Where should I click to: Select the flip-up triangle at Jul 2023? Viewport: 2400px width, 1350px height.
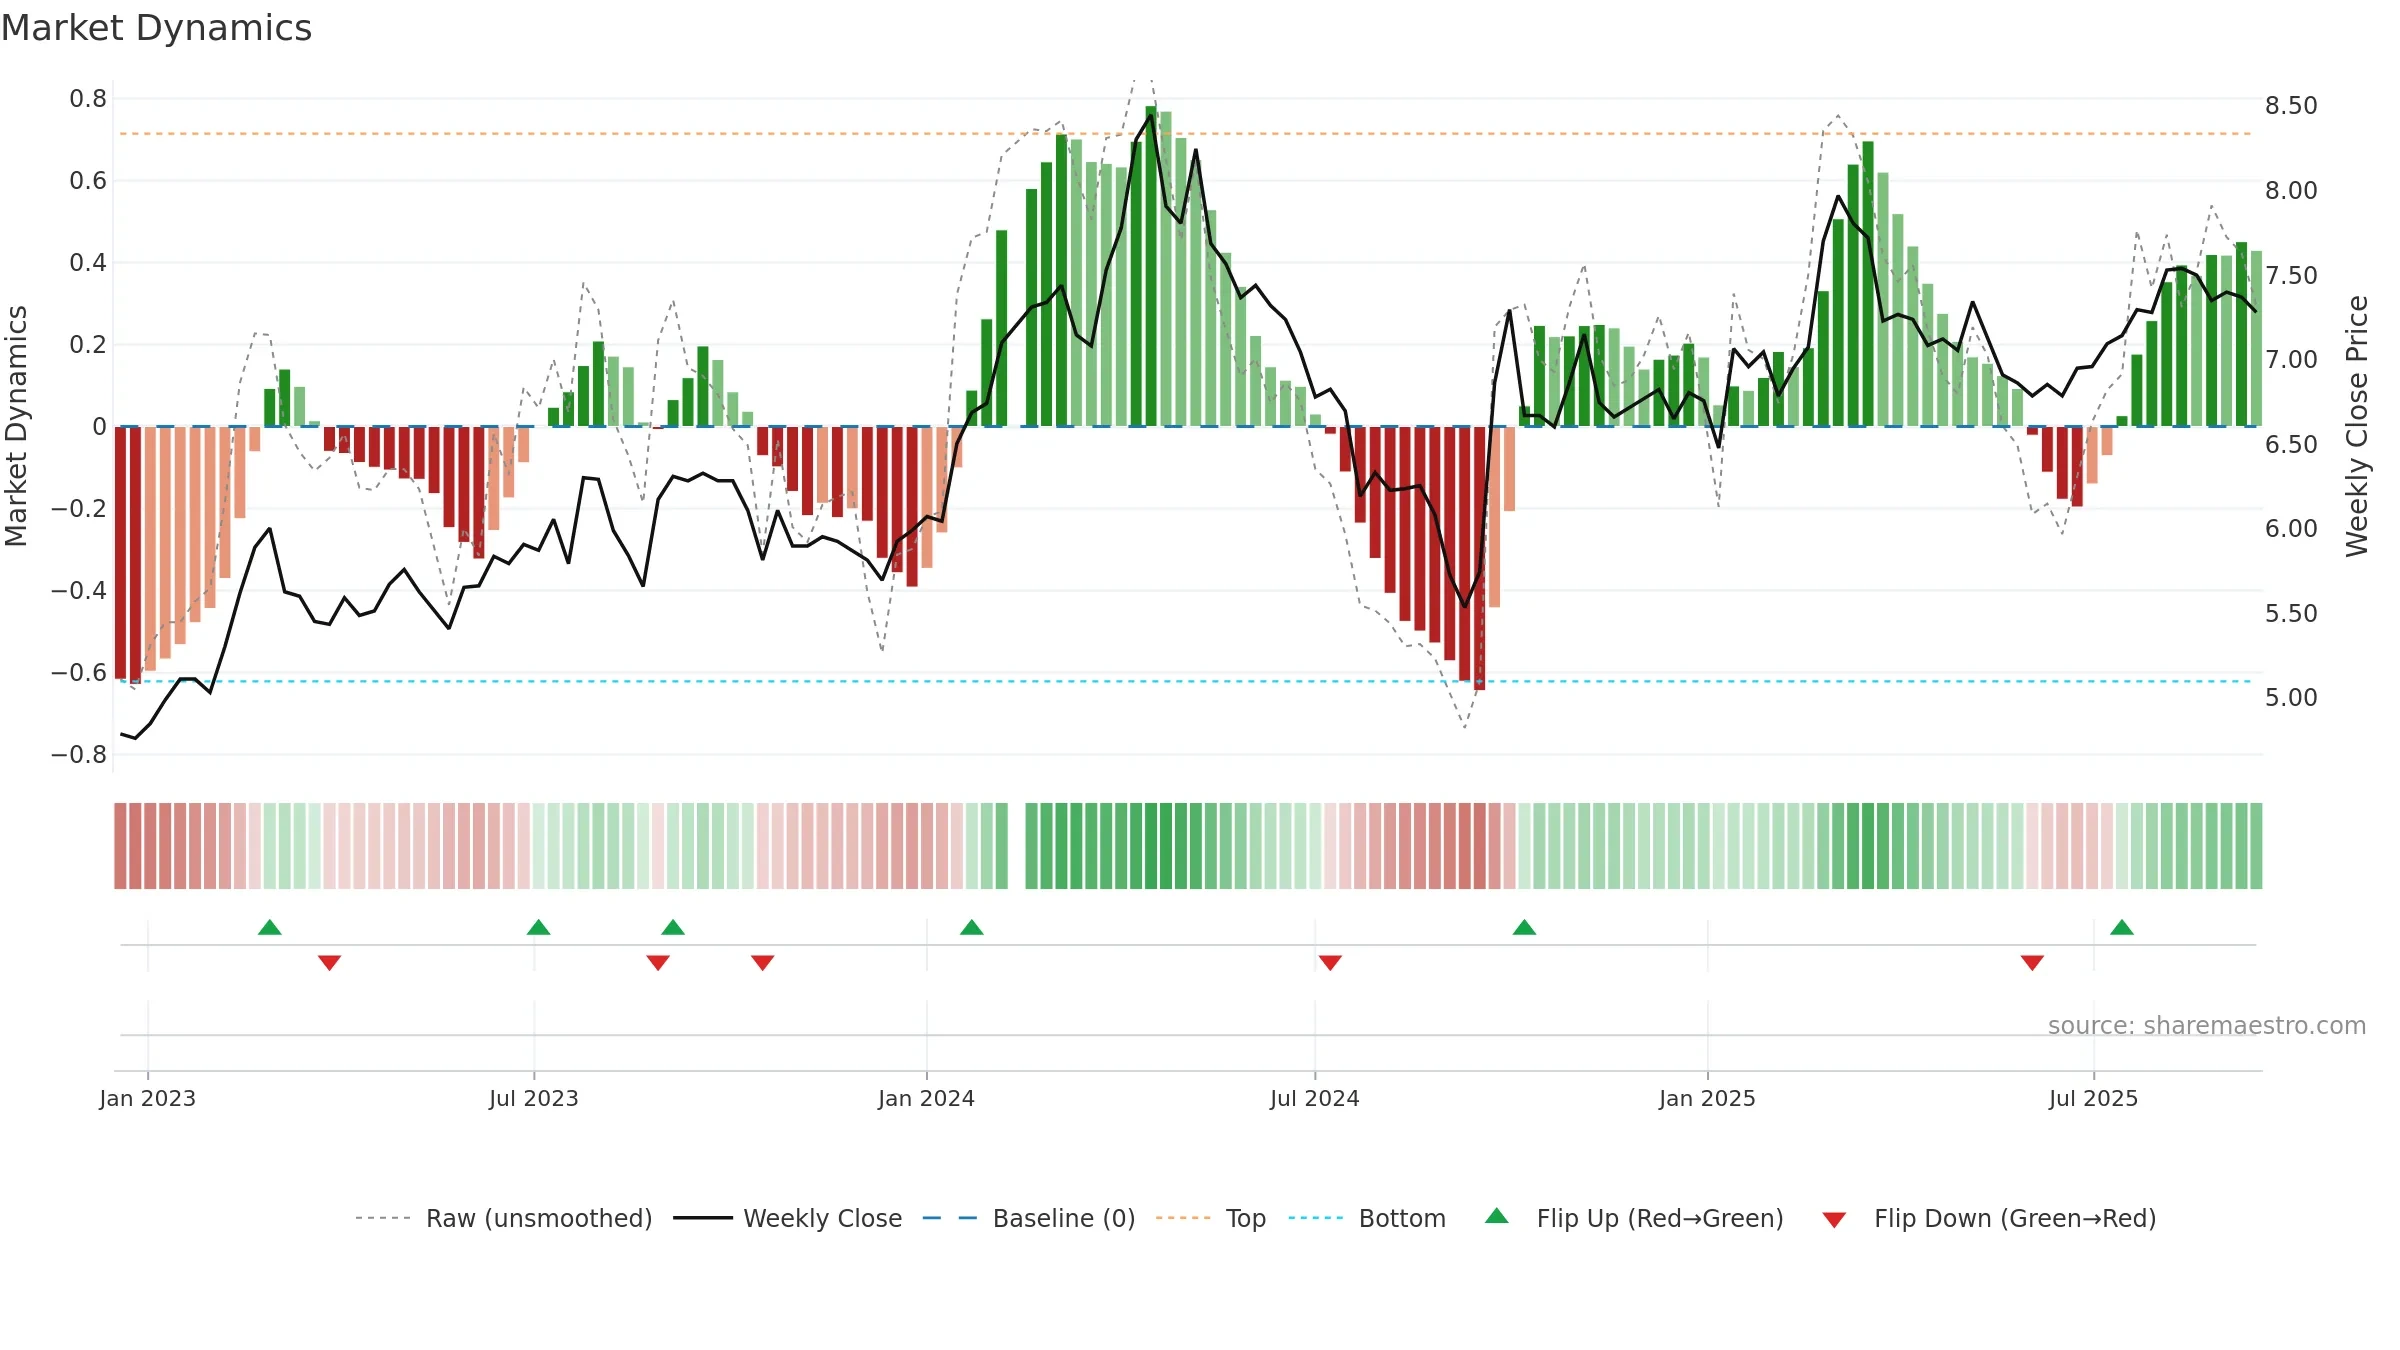click(x=539, y=927)
